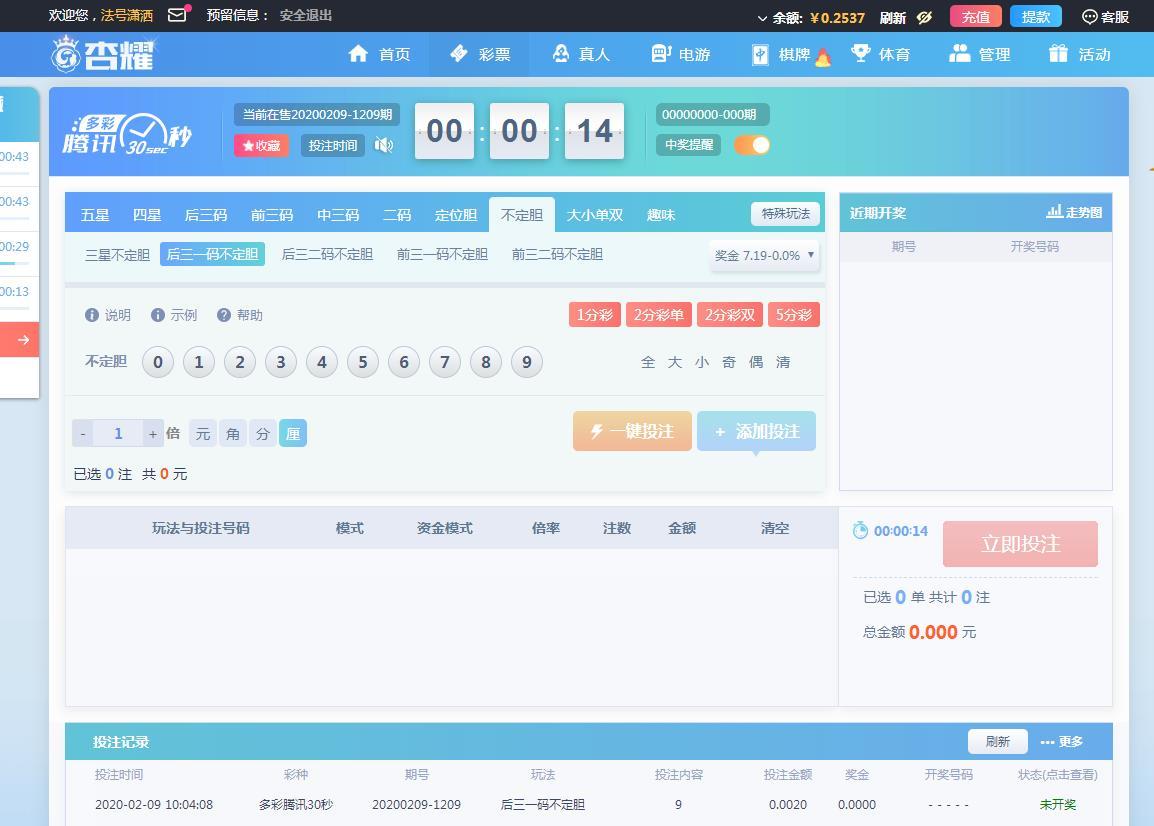Click the multiplier input field
Image resolution: width=1154 pixels, height=826 pixels.
(118, 434)
